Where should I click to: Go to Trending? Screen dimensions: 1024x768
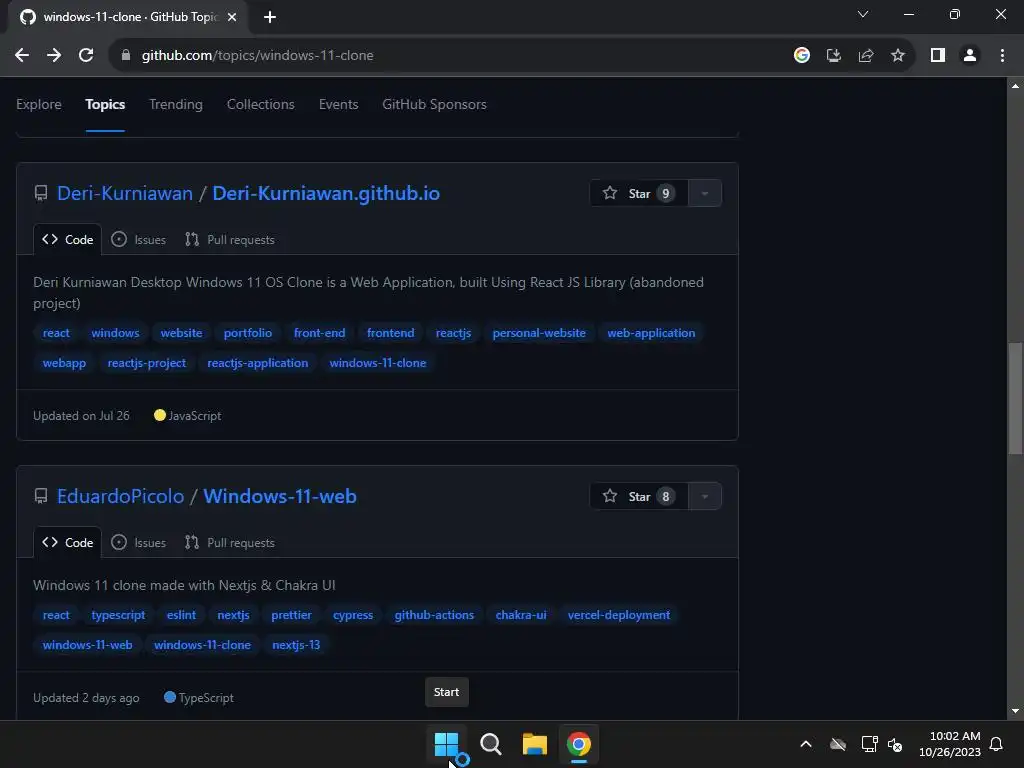click(x=176, y=104)
